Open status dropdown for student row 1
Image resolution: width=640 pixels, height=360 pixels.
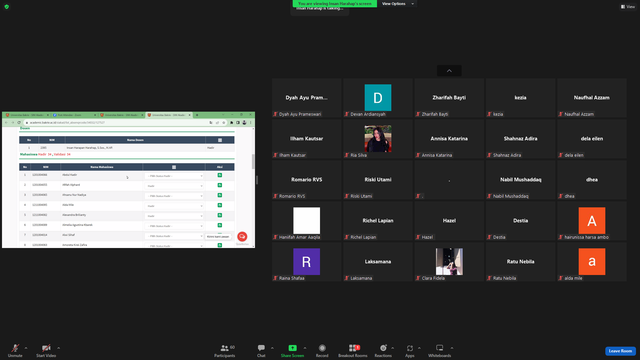pyautogui.click(x=174, y=176)
